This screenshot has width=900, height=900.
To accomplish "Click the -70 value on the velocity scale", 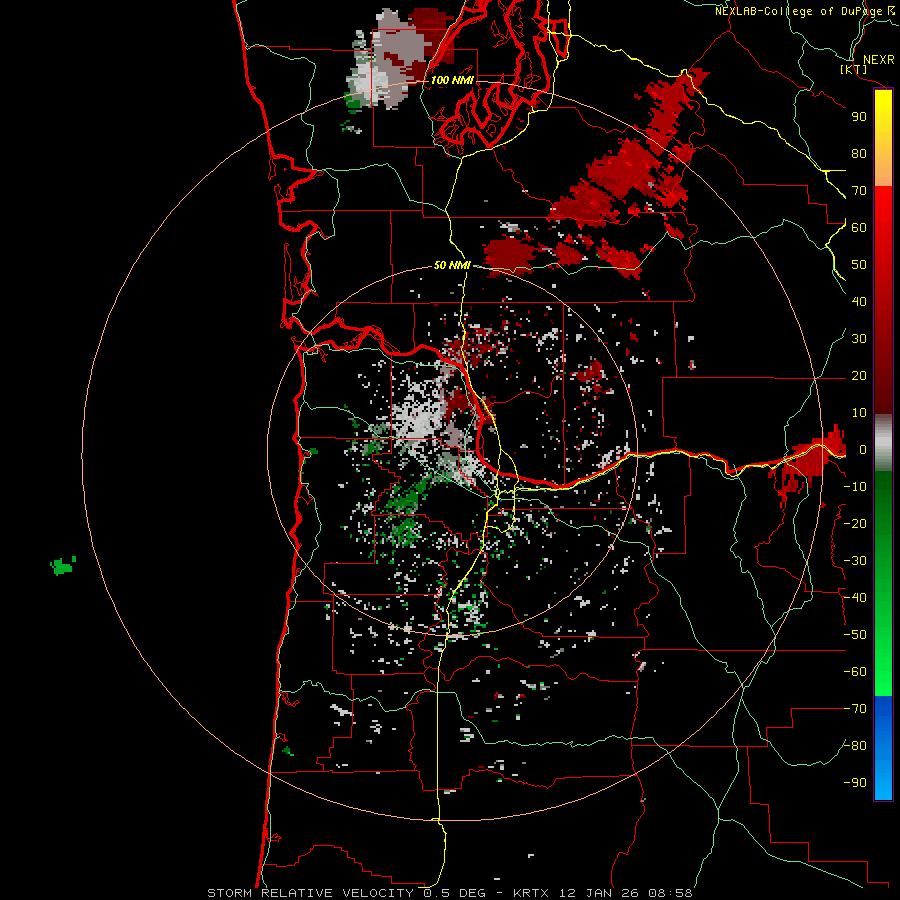I will tap(855, 709).
